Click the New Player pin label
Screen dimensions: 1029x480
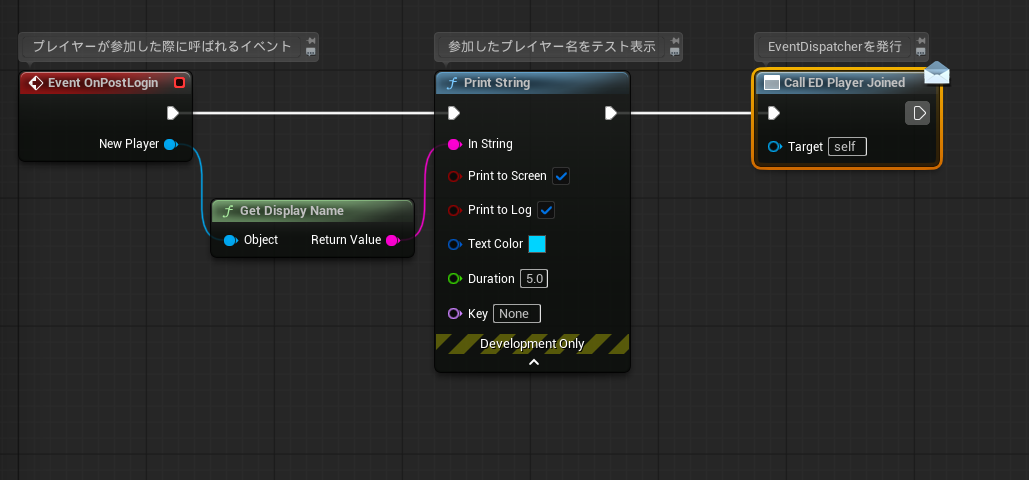tap(129, 144)
